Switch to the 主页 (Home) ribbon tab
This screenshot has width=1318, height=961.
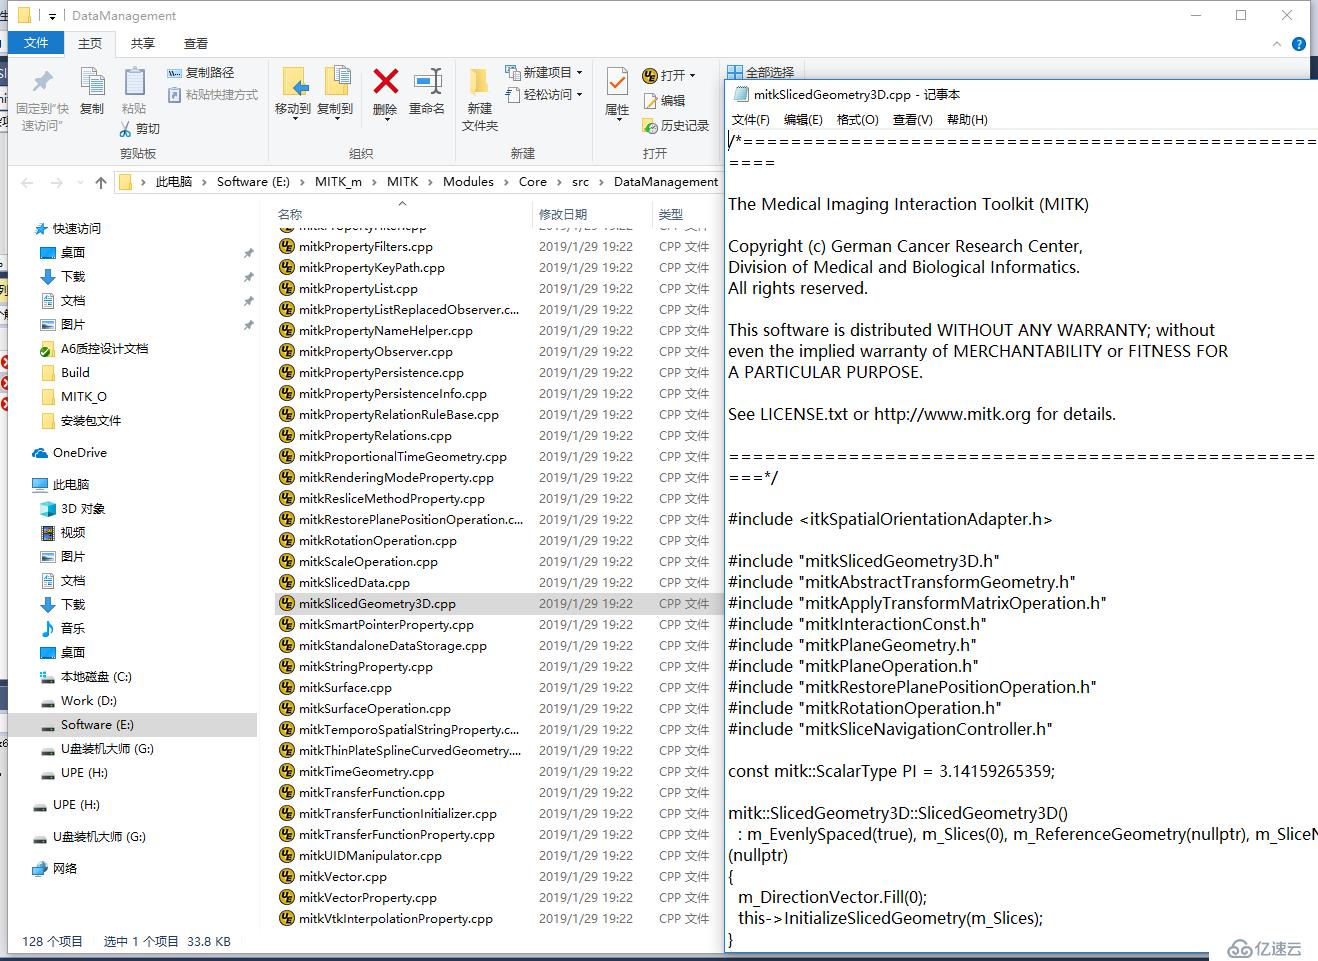tap(90, 43)
